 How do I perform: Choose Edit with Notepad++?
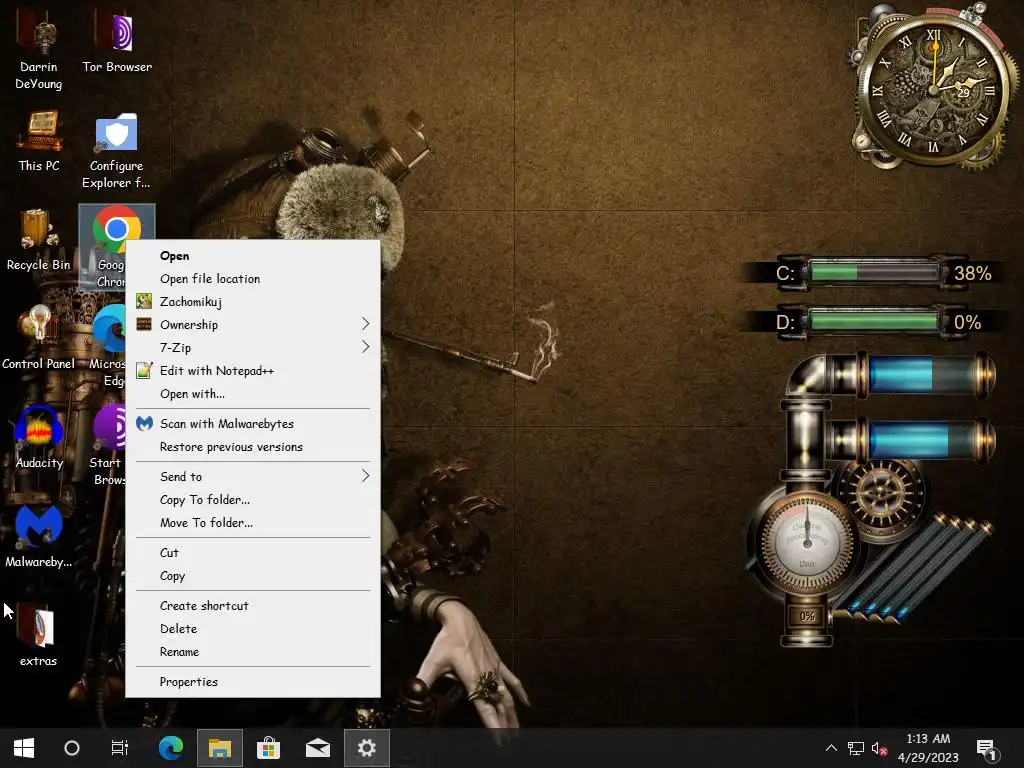tap(253, 371)
